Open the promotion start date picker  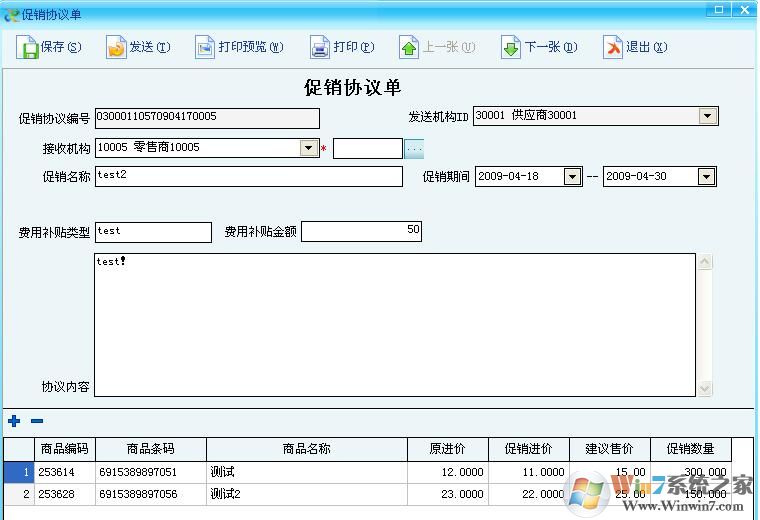point(572,177)
